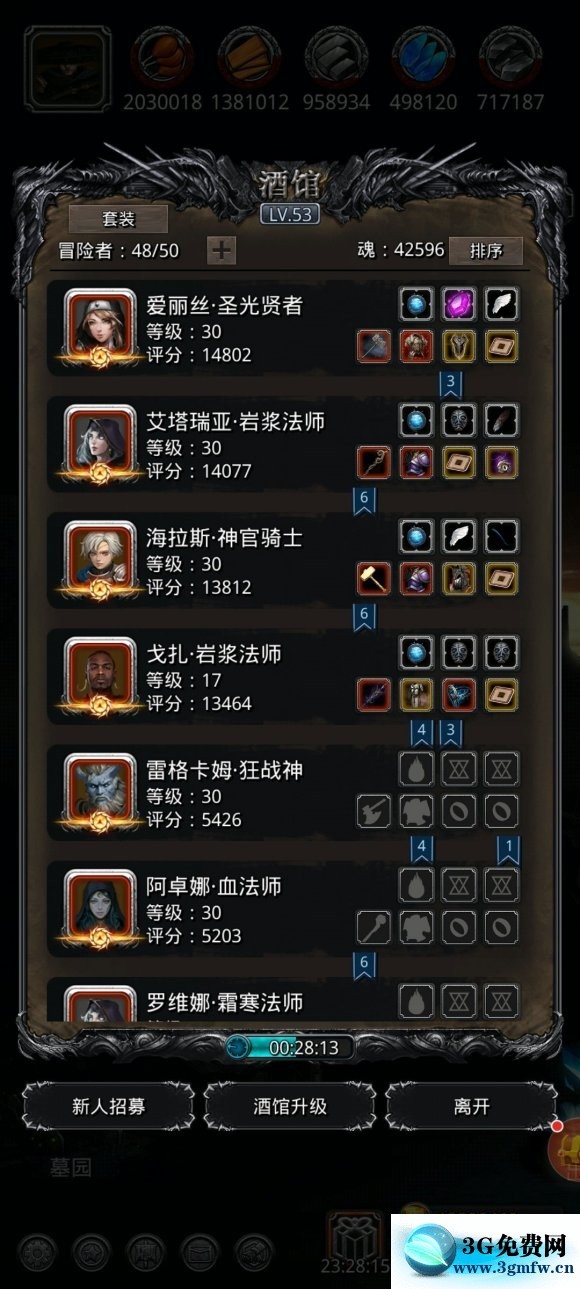The width and height of the screenshot is (580, 1289).
Task: Open the 套装 equipment set tab
Action: (x=118, y=218)
